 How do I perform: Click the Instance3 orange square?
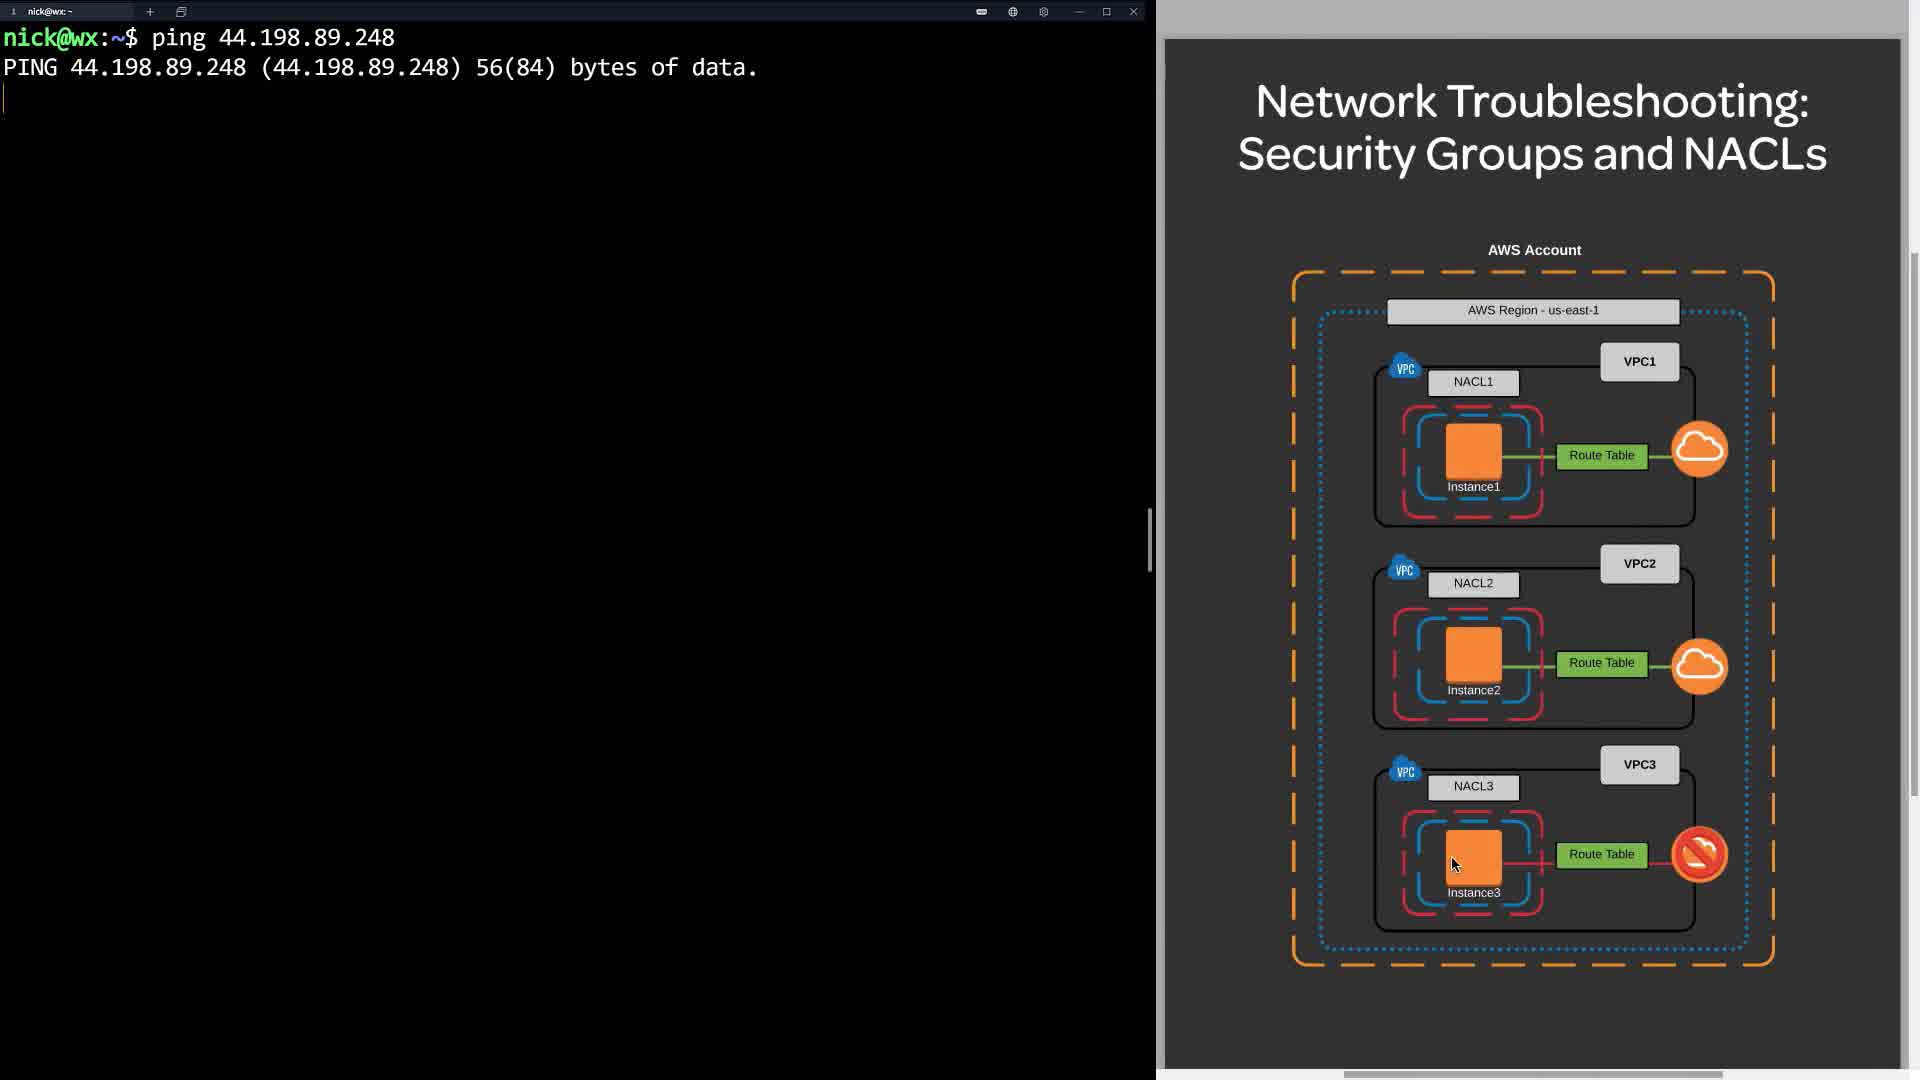[1473, 856]
